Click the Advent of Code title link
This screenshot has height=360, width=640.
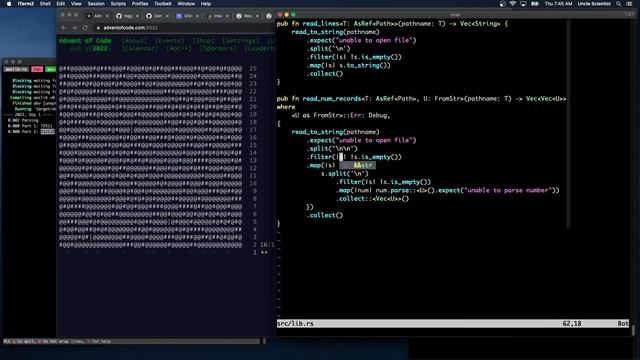(85, 40)
